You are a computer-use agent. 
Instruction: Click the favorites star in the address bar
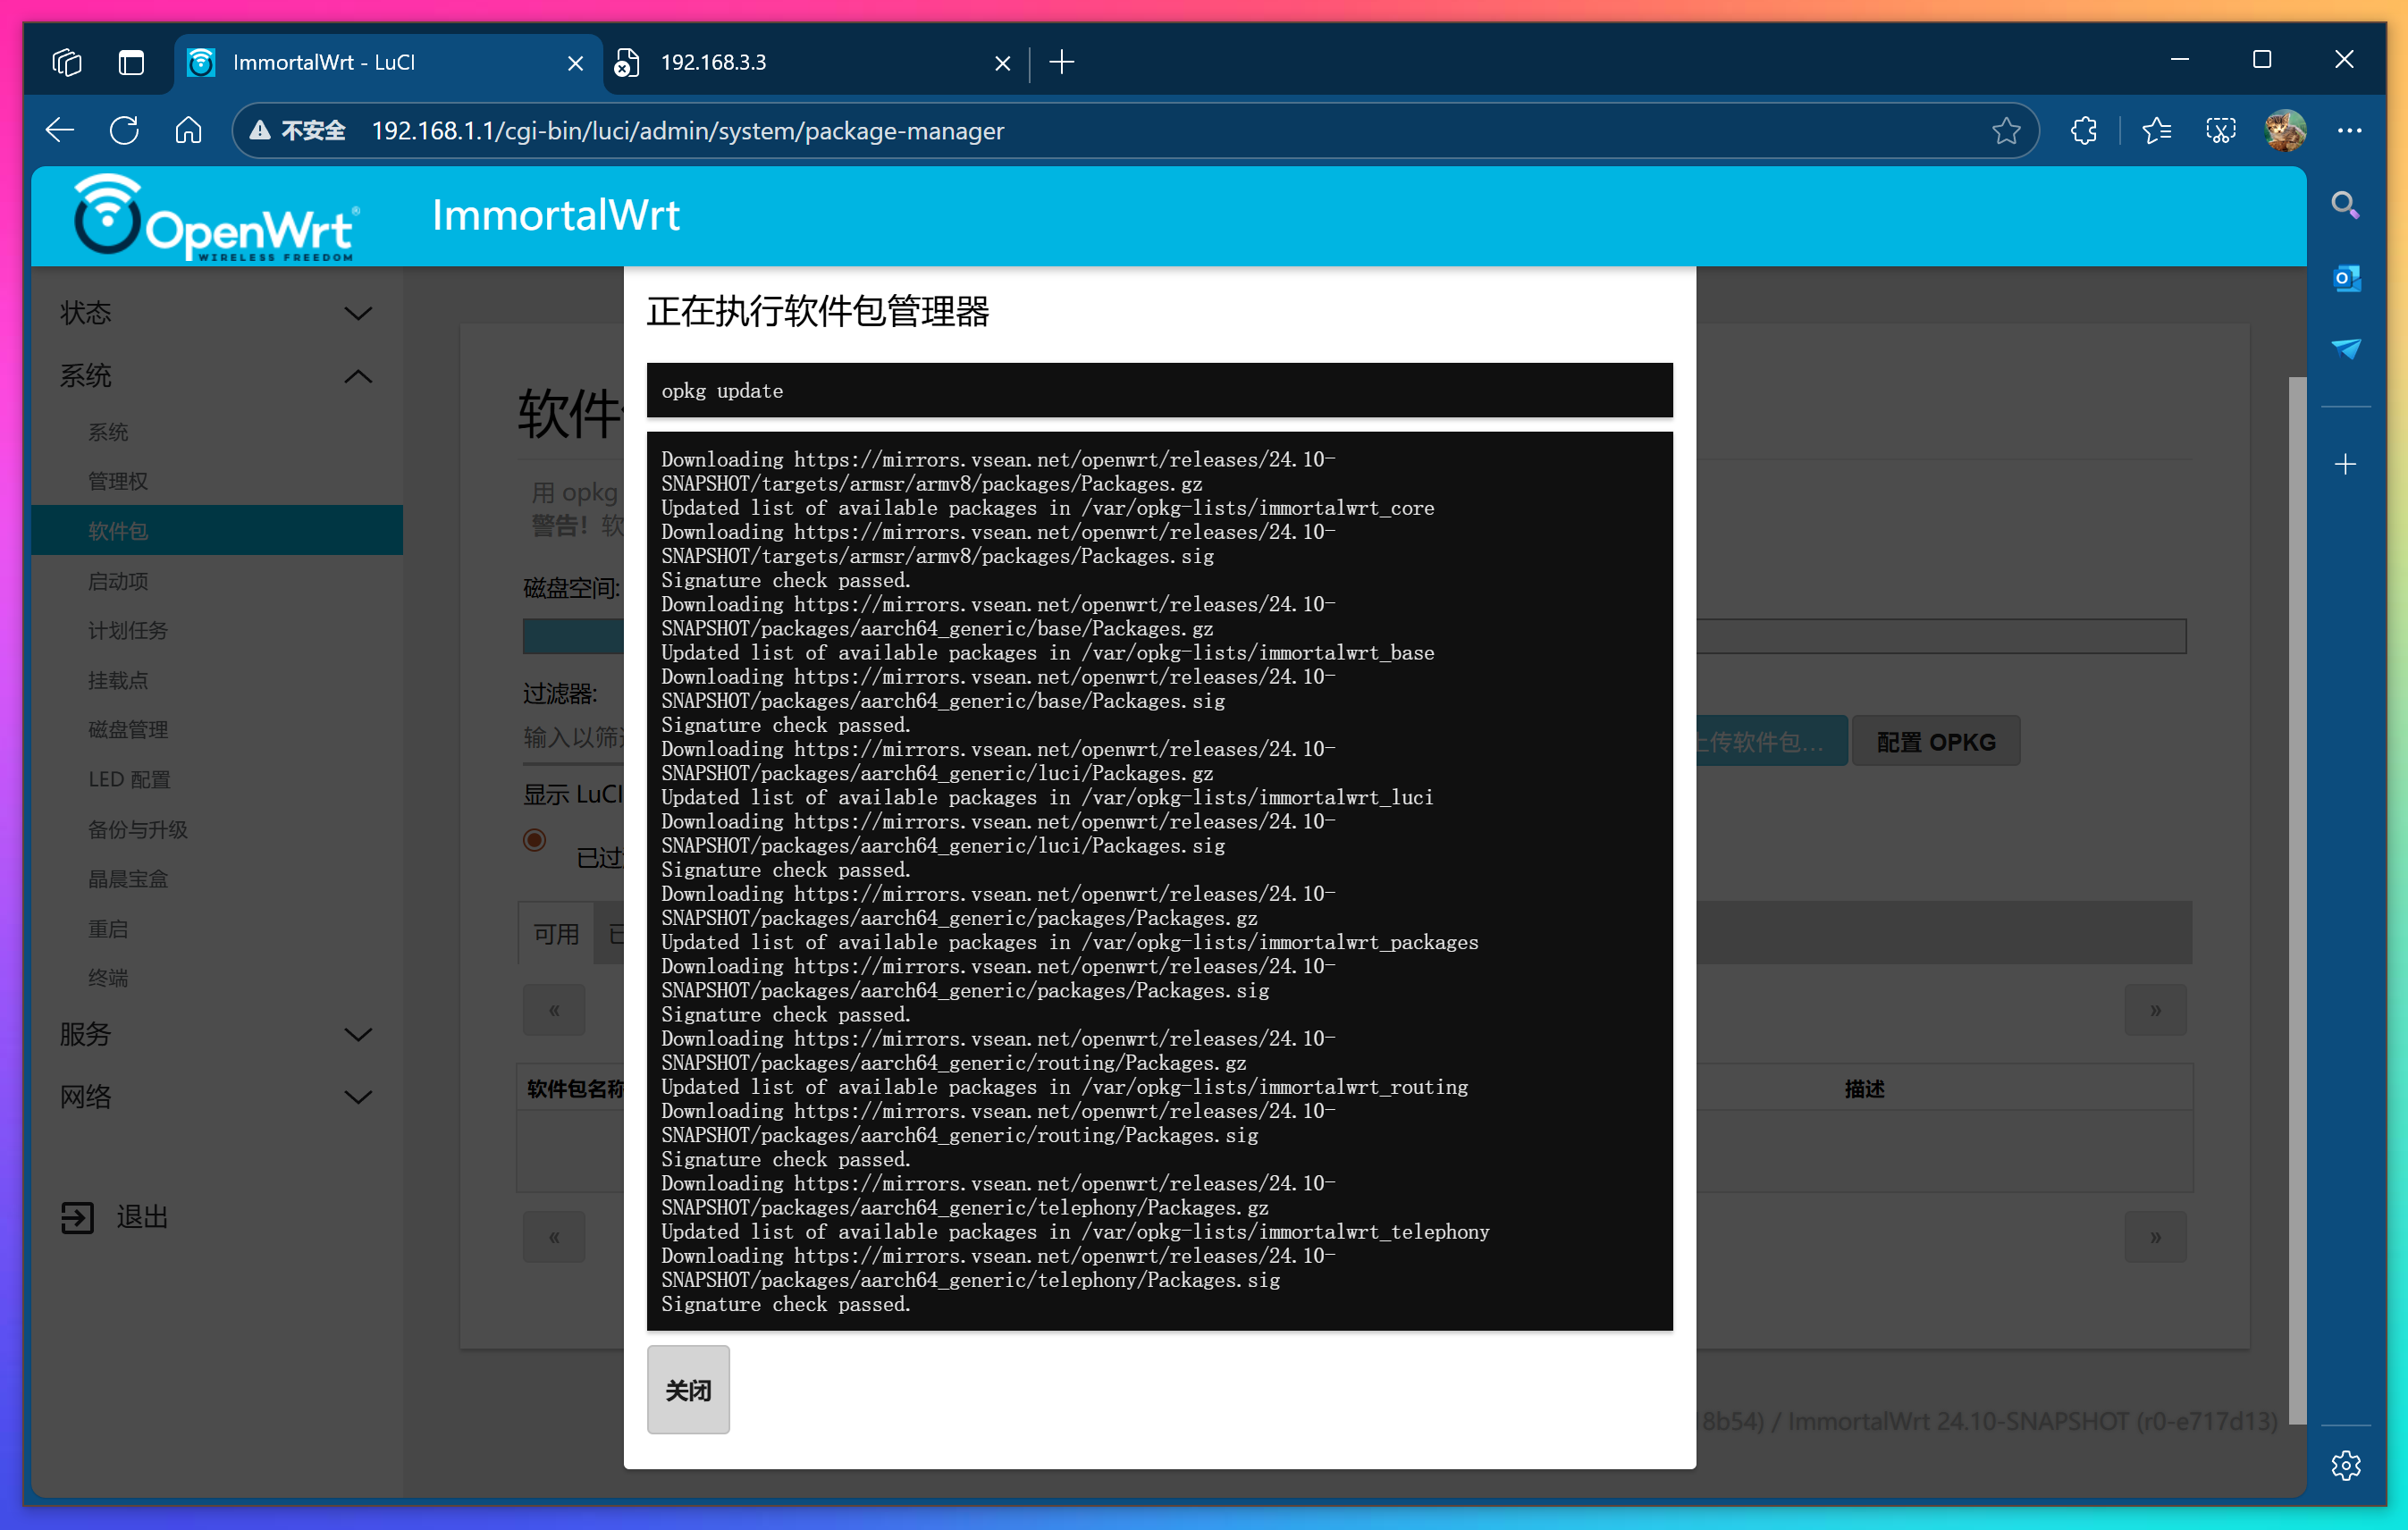(2006, 130)
